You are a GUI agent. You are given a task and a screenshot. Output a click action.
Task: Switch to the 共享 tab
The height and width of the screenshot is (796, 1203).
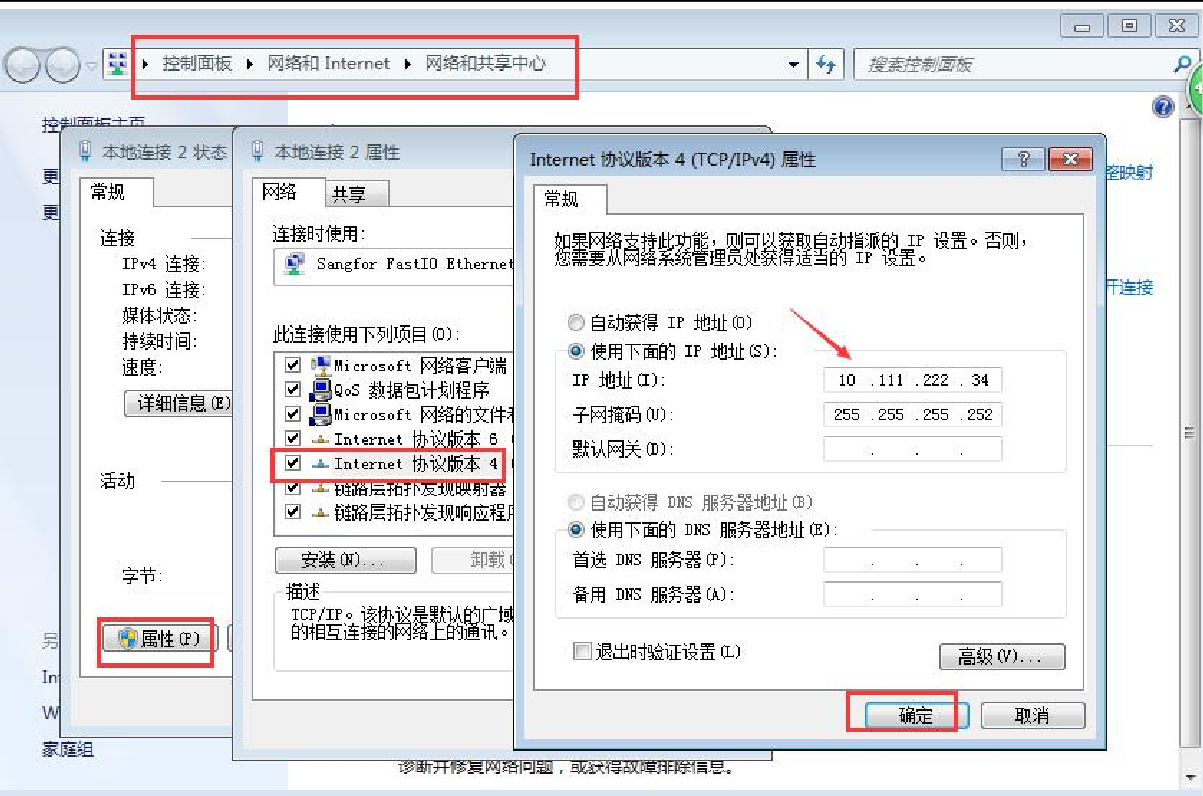(357, 195)
